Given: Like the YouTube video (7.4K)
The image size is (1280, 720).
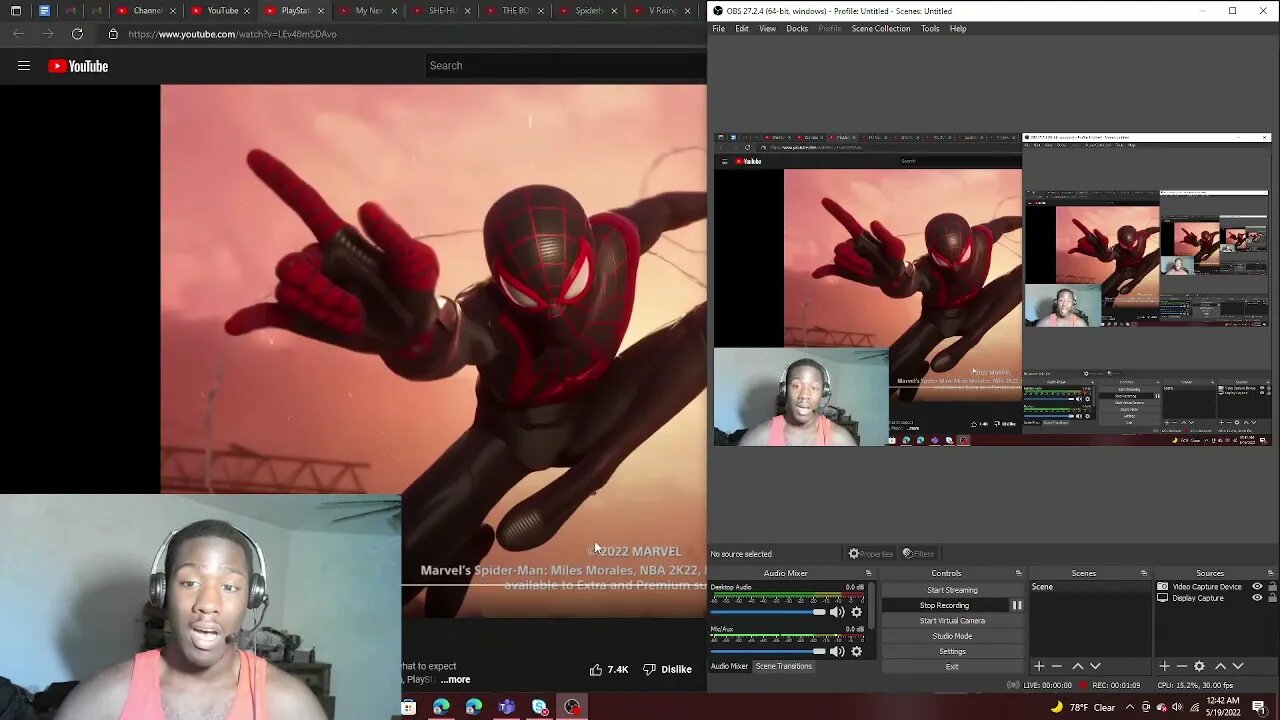Looking at the screenshot, I should [x=608, y=669].
